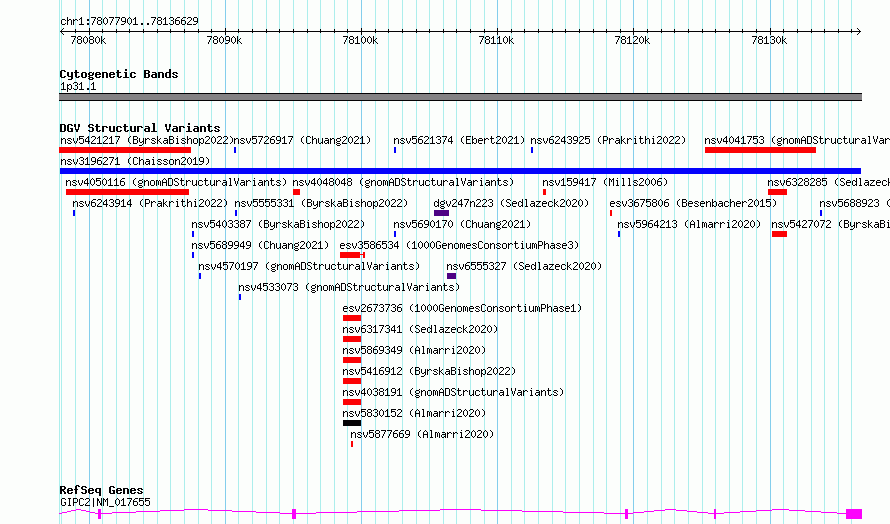Click nsv6317341 (Sedlazeck2020) label

(x=420, y=329)
